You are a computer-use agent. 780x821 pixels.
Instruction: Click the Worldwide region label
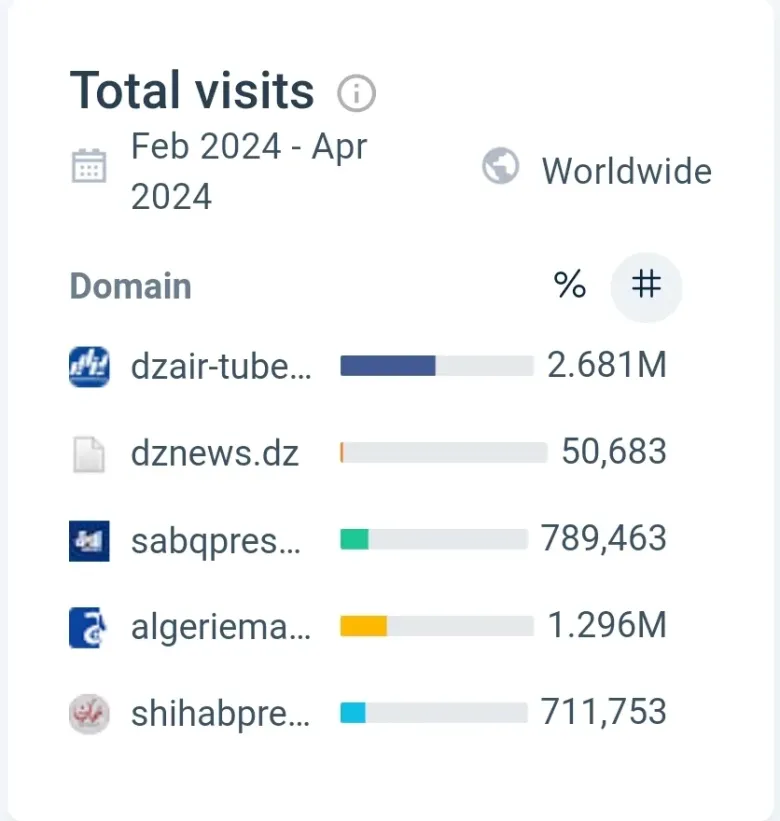(x=627, y=171)
